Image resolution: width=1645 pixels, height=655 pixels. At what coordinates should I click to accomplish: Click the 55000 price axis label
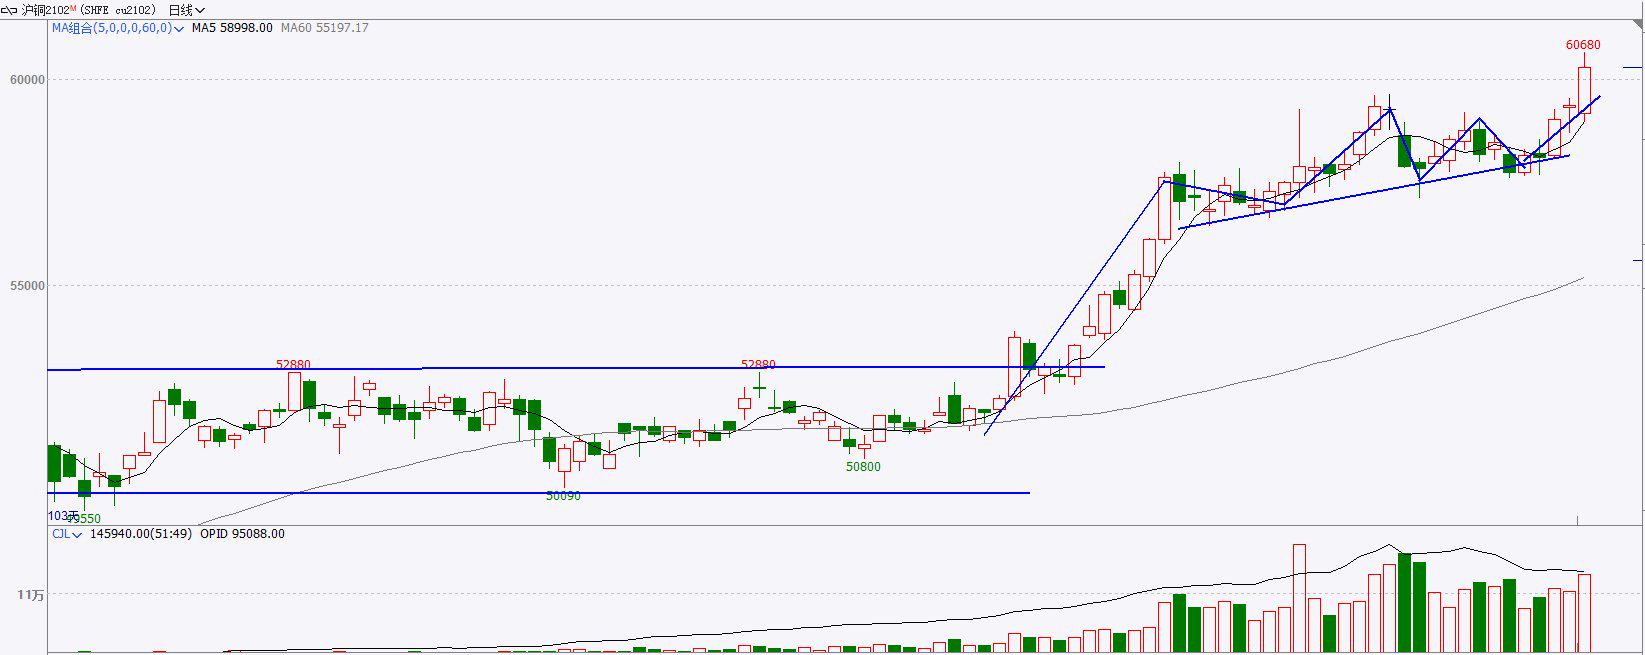28,286
